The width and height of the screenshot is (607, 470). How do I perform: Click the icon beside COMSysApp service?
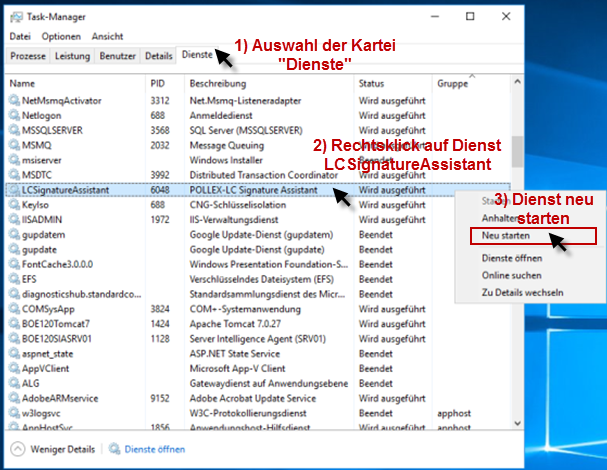14,310
